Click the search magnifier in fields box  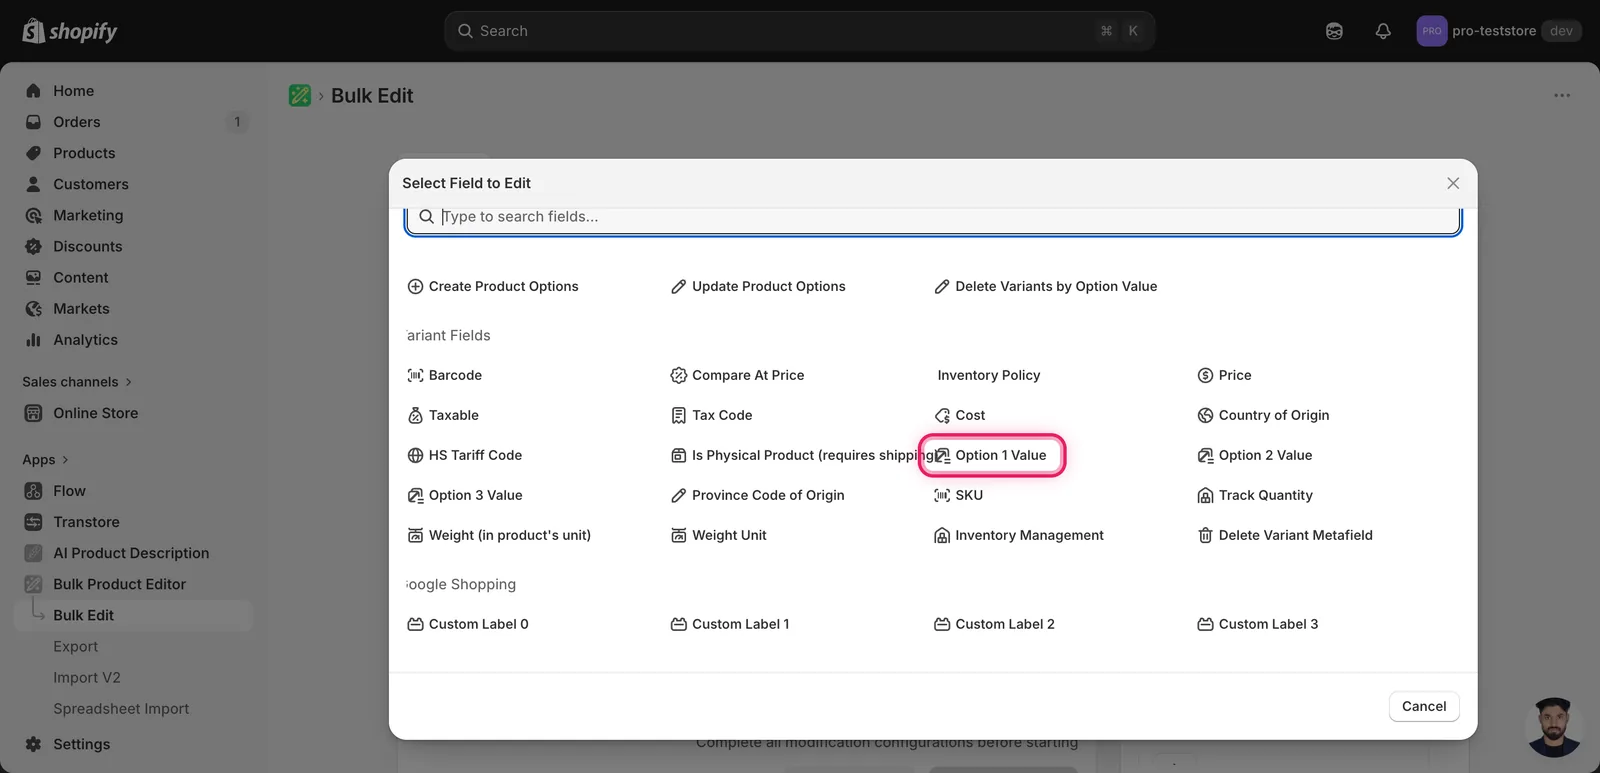(x=426, y=216)
